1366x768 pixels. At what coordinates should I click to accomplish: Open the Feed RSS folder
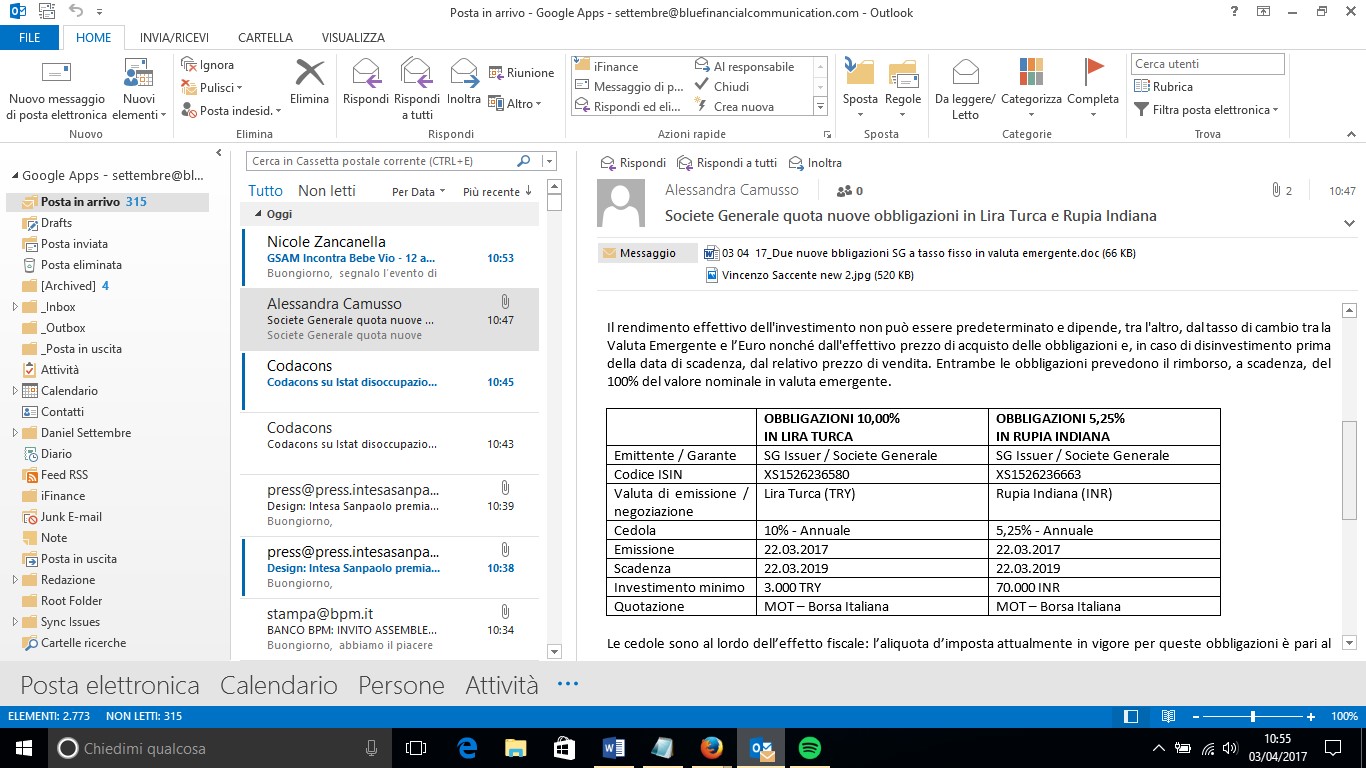64,475
